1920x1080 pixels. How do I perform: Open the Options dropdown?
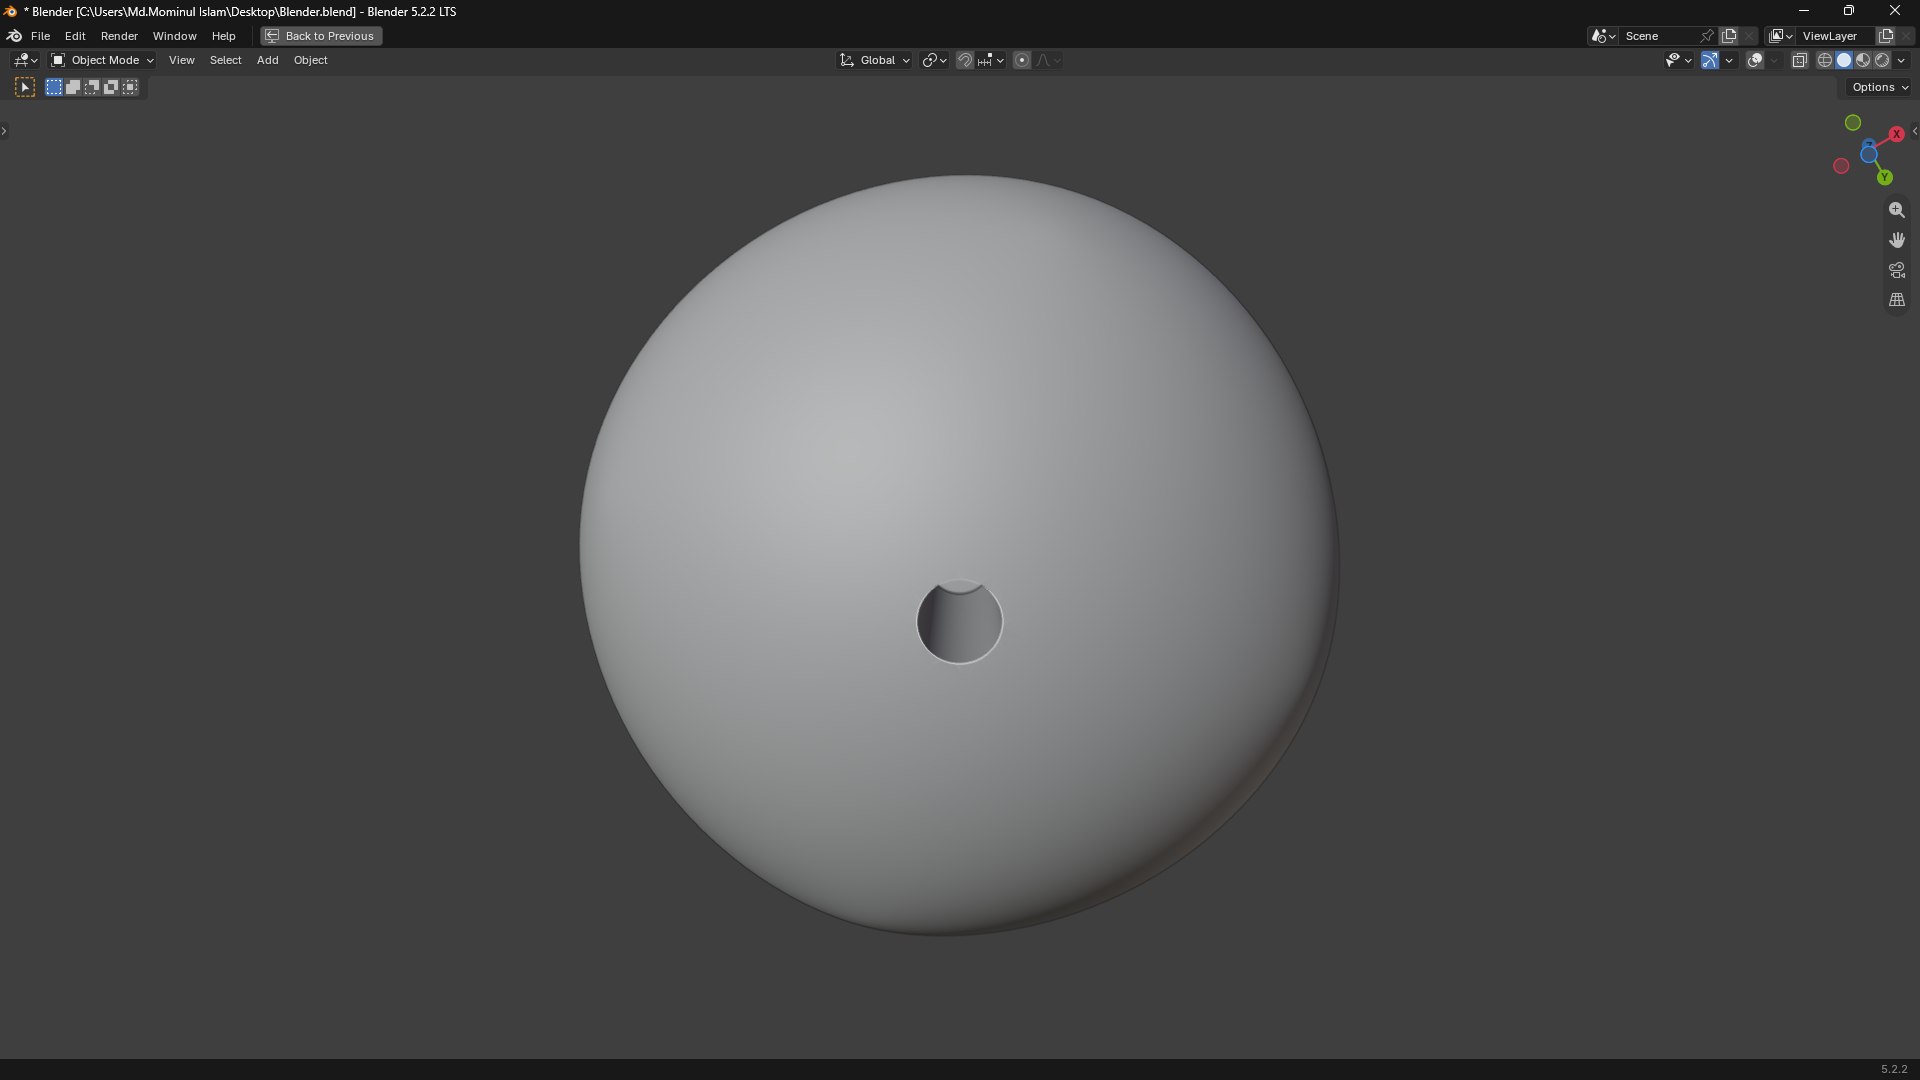[1880, 88]
